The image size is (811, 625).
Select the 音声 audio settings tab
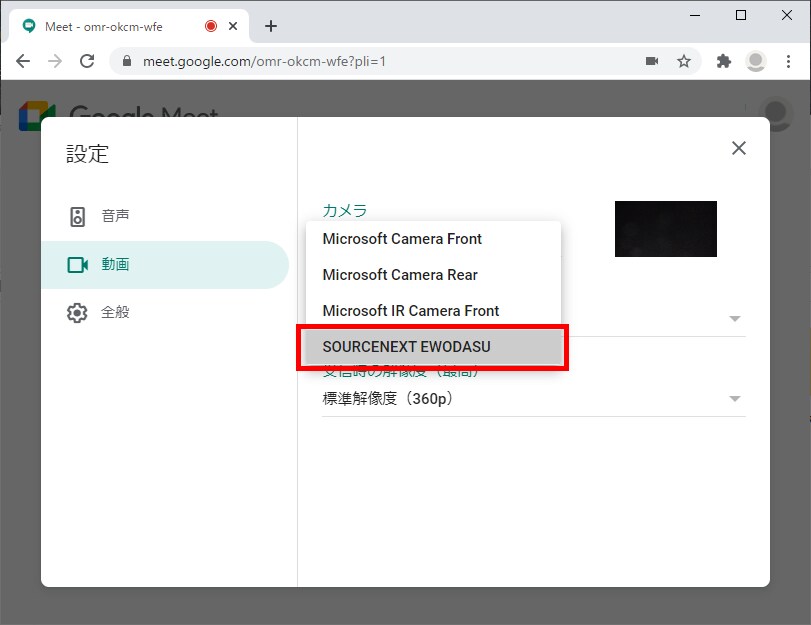(x=164, y=216)
